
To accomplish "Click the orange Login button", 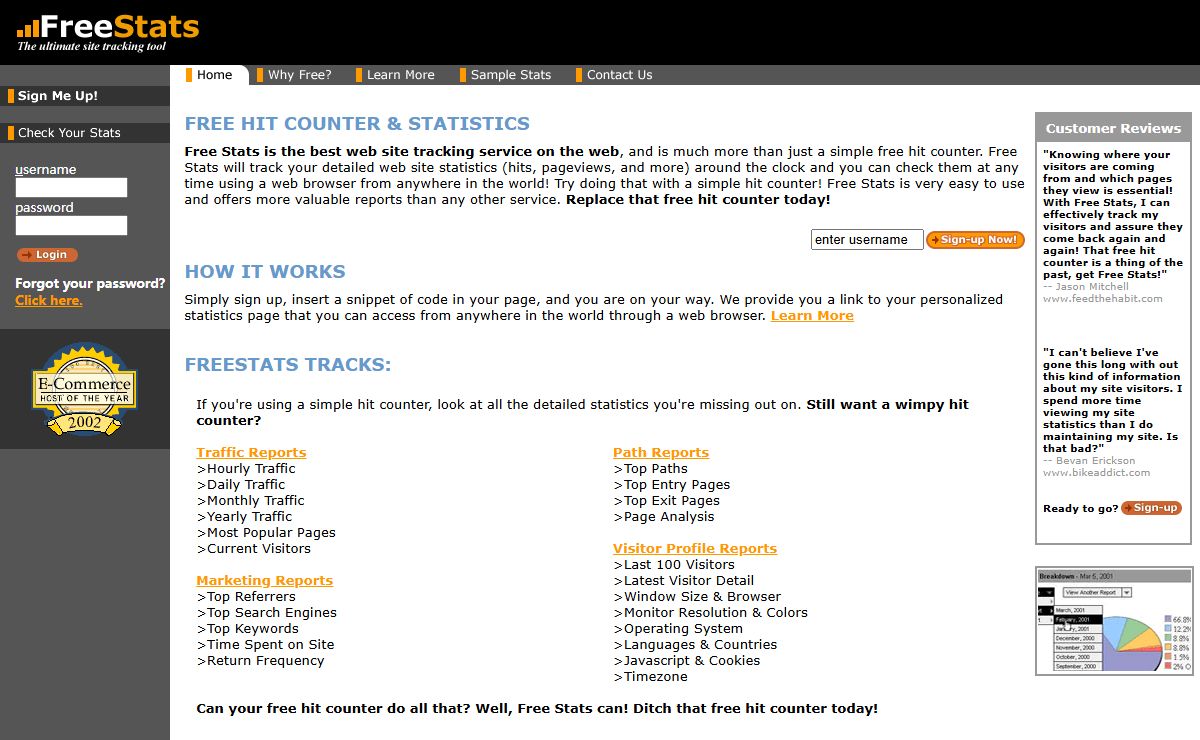I will pos(47,255).
